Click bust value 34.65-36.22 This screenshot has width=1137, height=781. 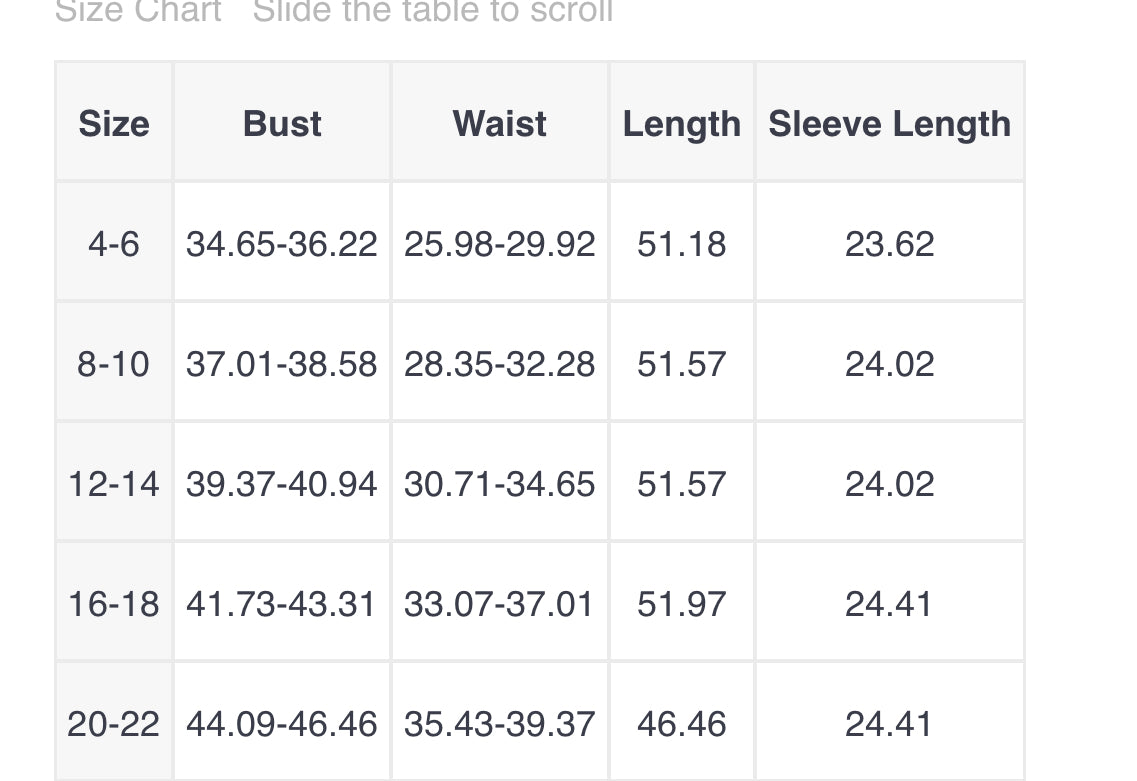(282, 244)
